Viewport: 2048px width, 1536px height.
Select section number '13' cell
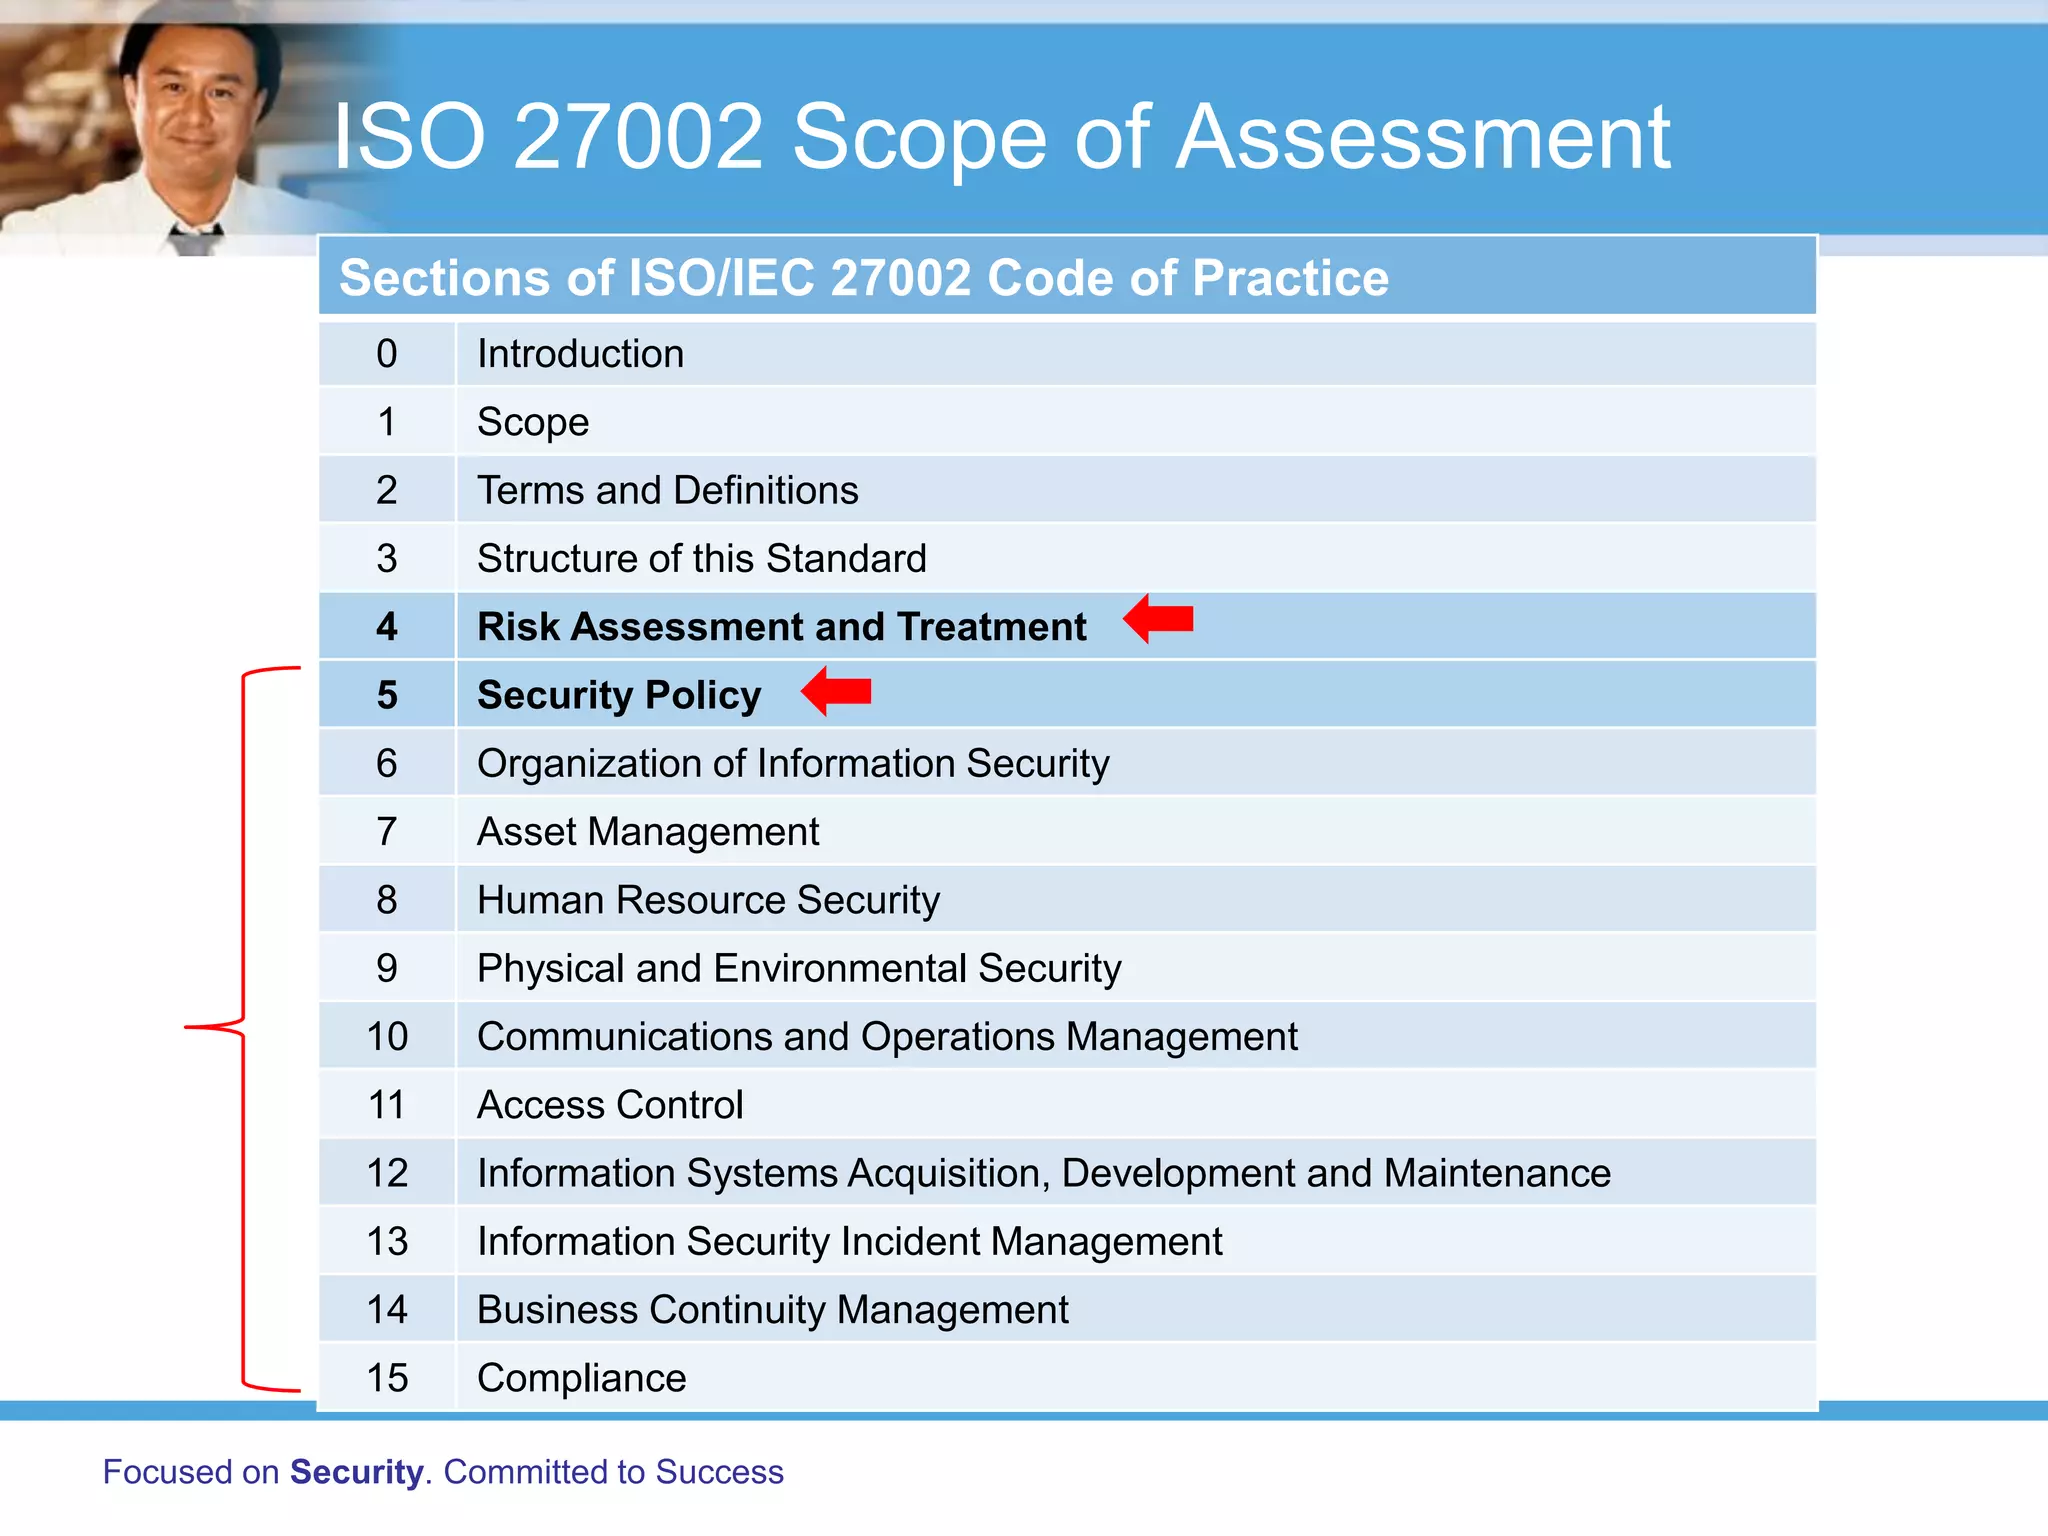(387, 1242)
